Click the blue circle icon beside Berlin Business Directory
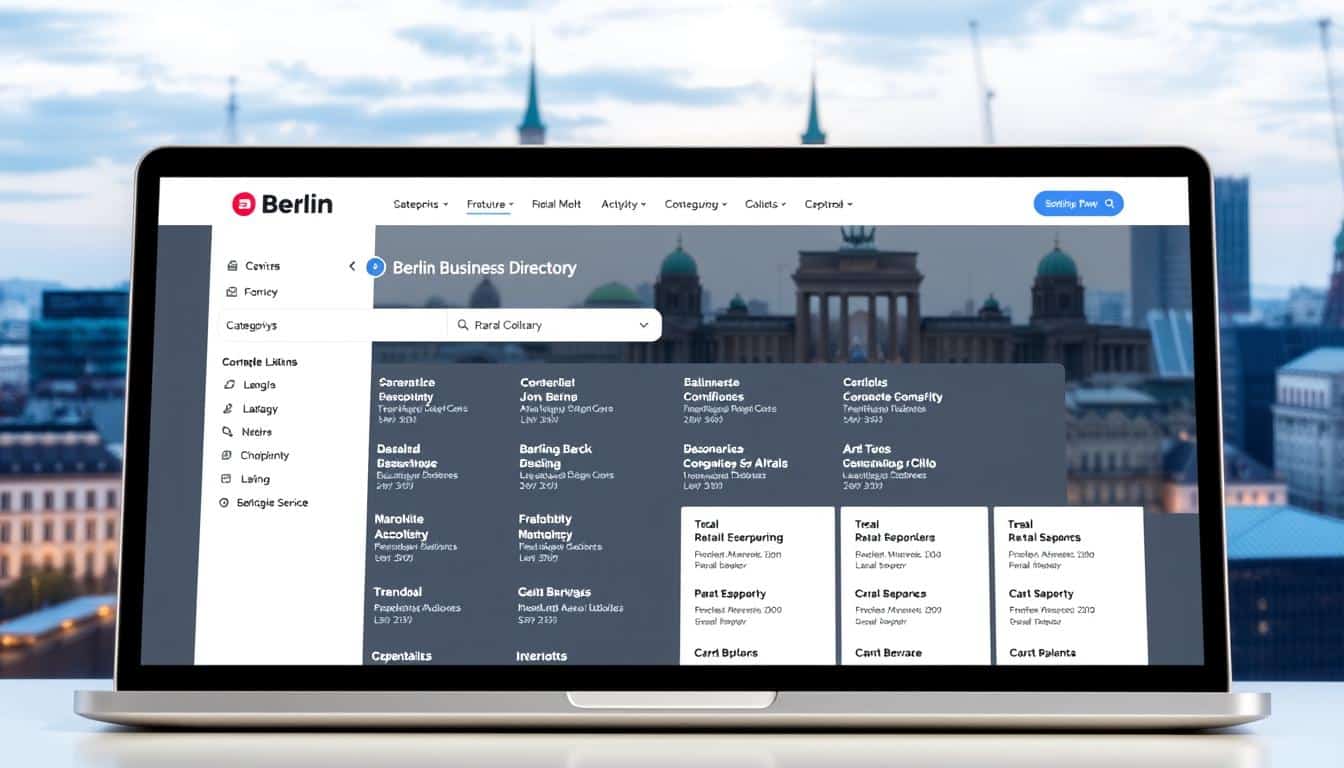This screenshot has width=1344, height=768. tap(376, 267)
